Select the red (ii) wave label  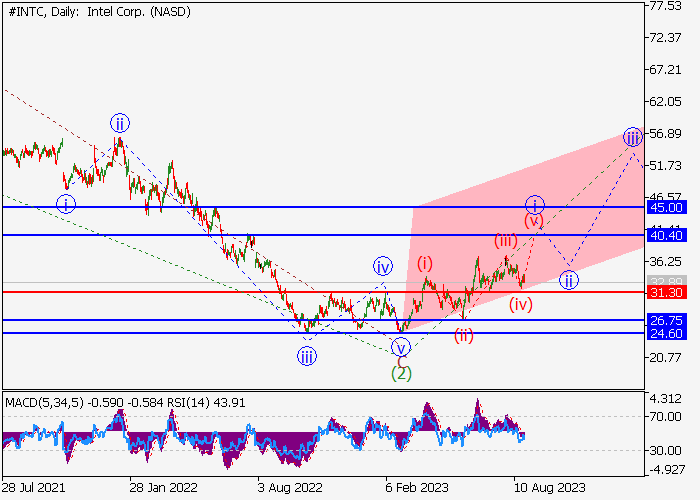click(464, 335)
